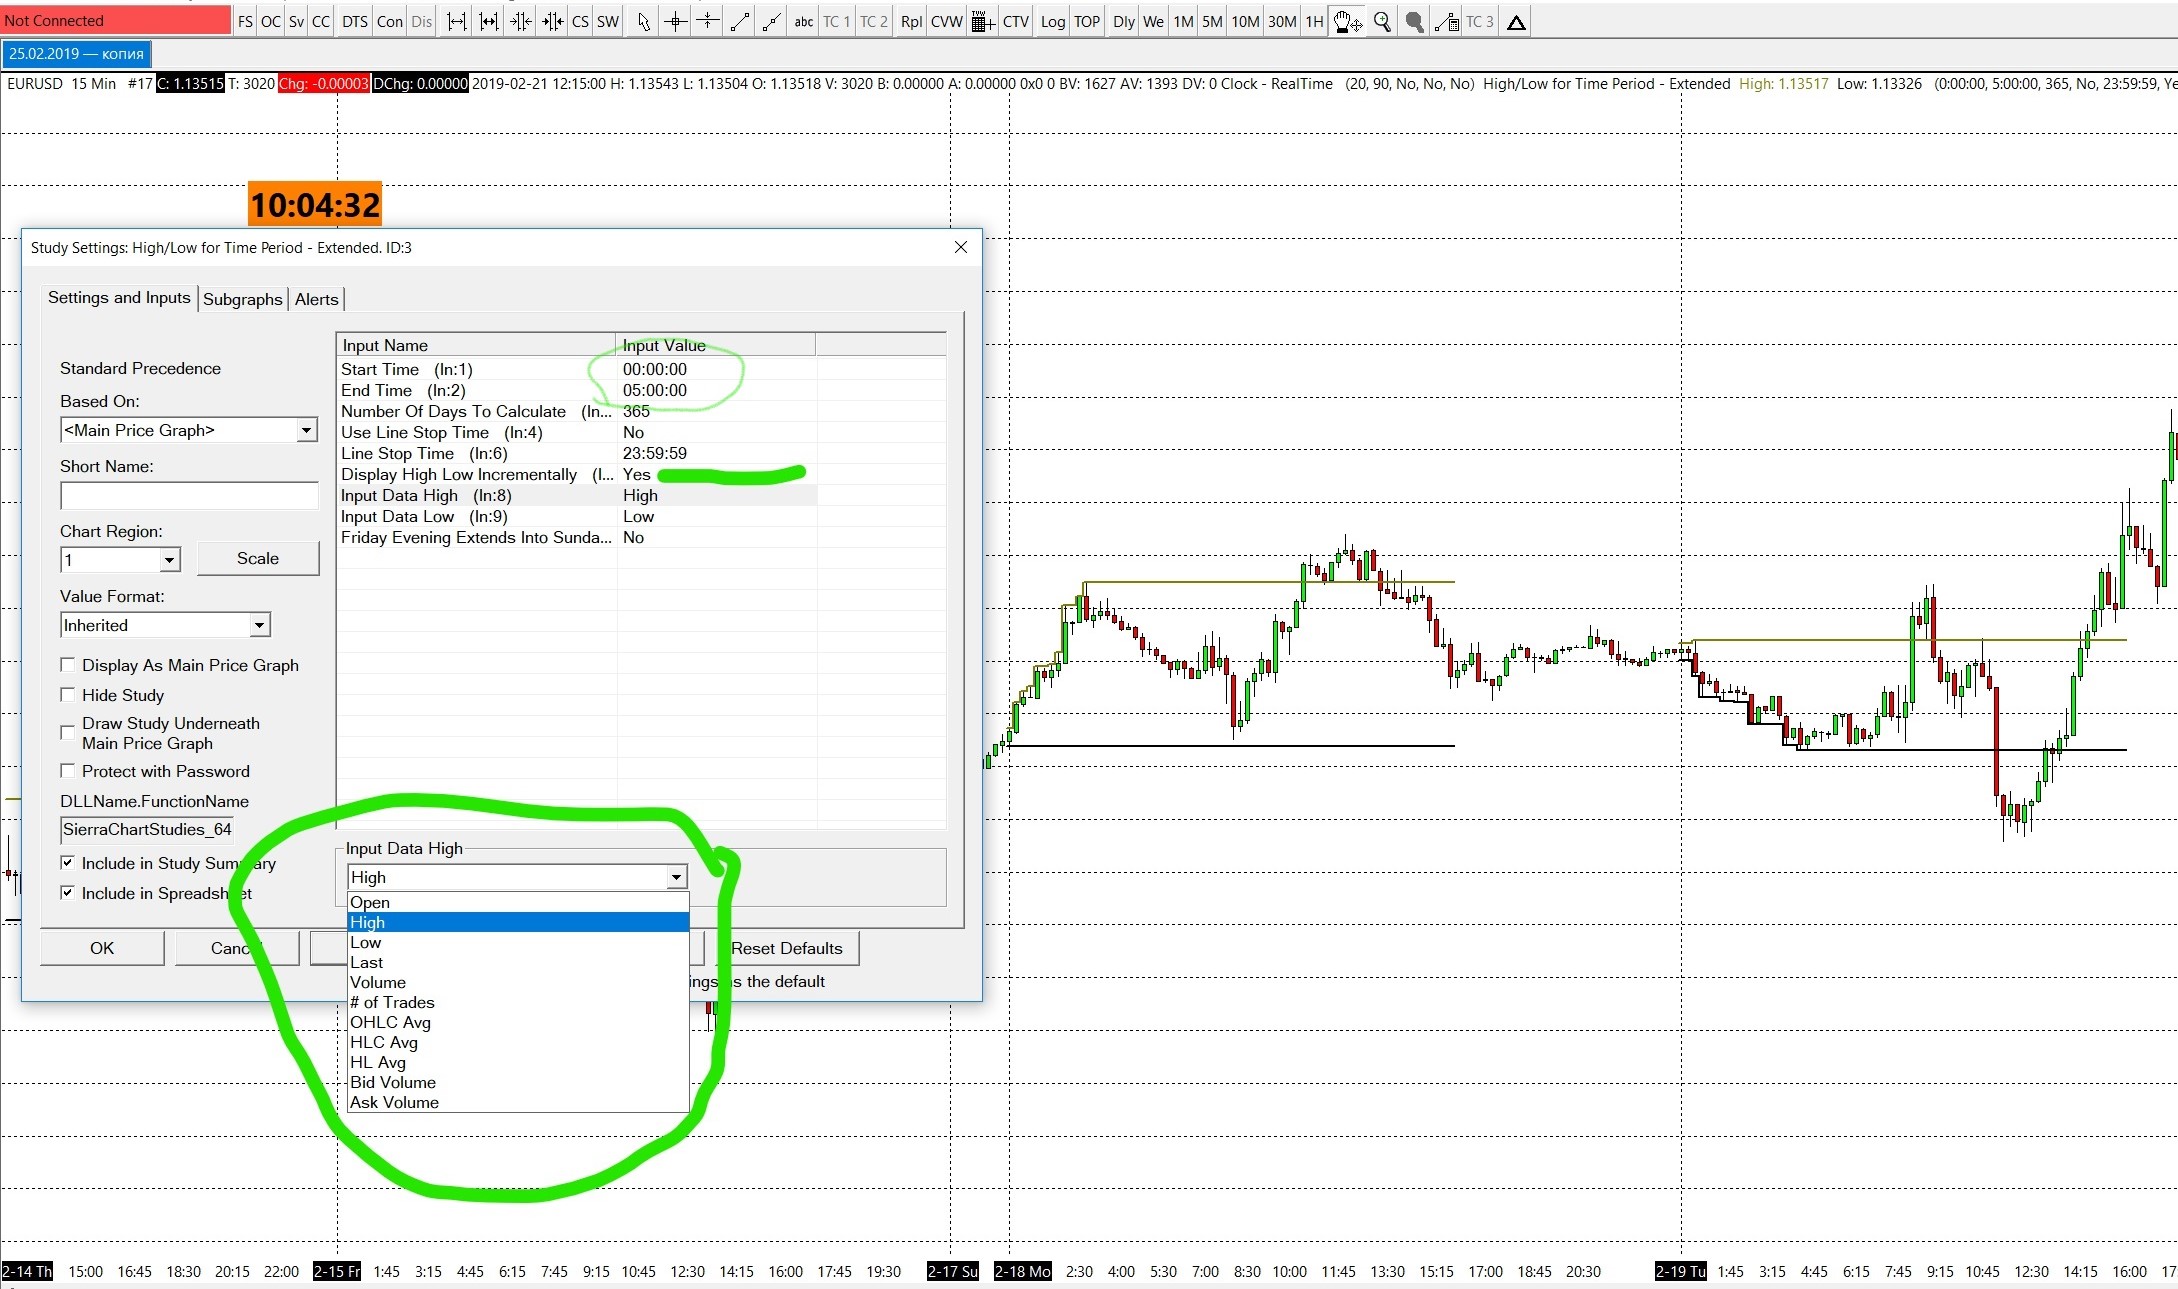Enable Display As Main Price Graph
The image size is (2178, 1289).
pos(68,665)
